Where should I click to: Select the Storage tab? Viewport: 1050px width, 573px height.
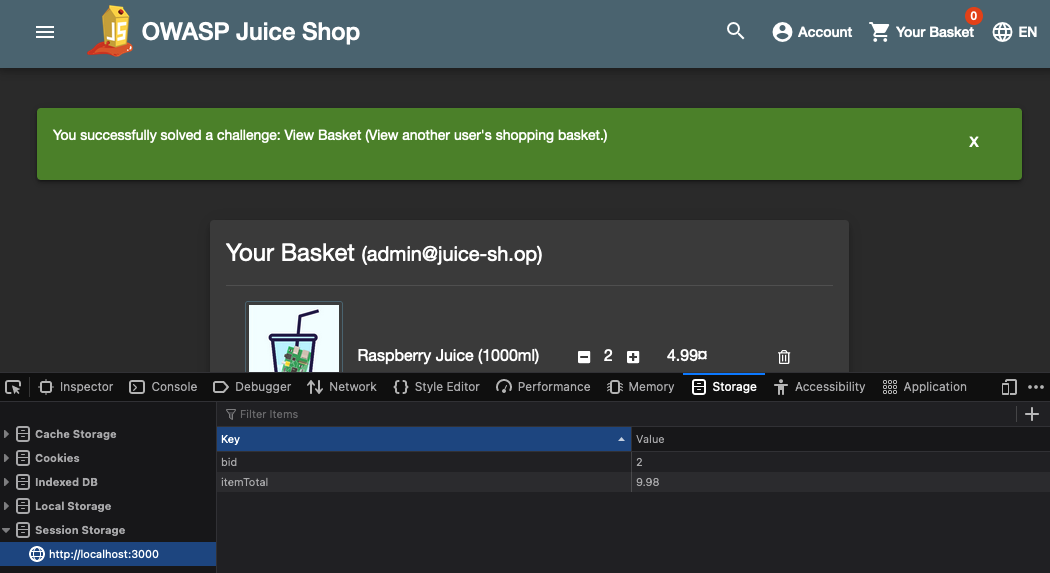724,387
